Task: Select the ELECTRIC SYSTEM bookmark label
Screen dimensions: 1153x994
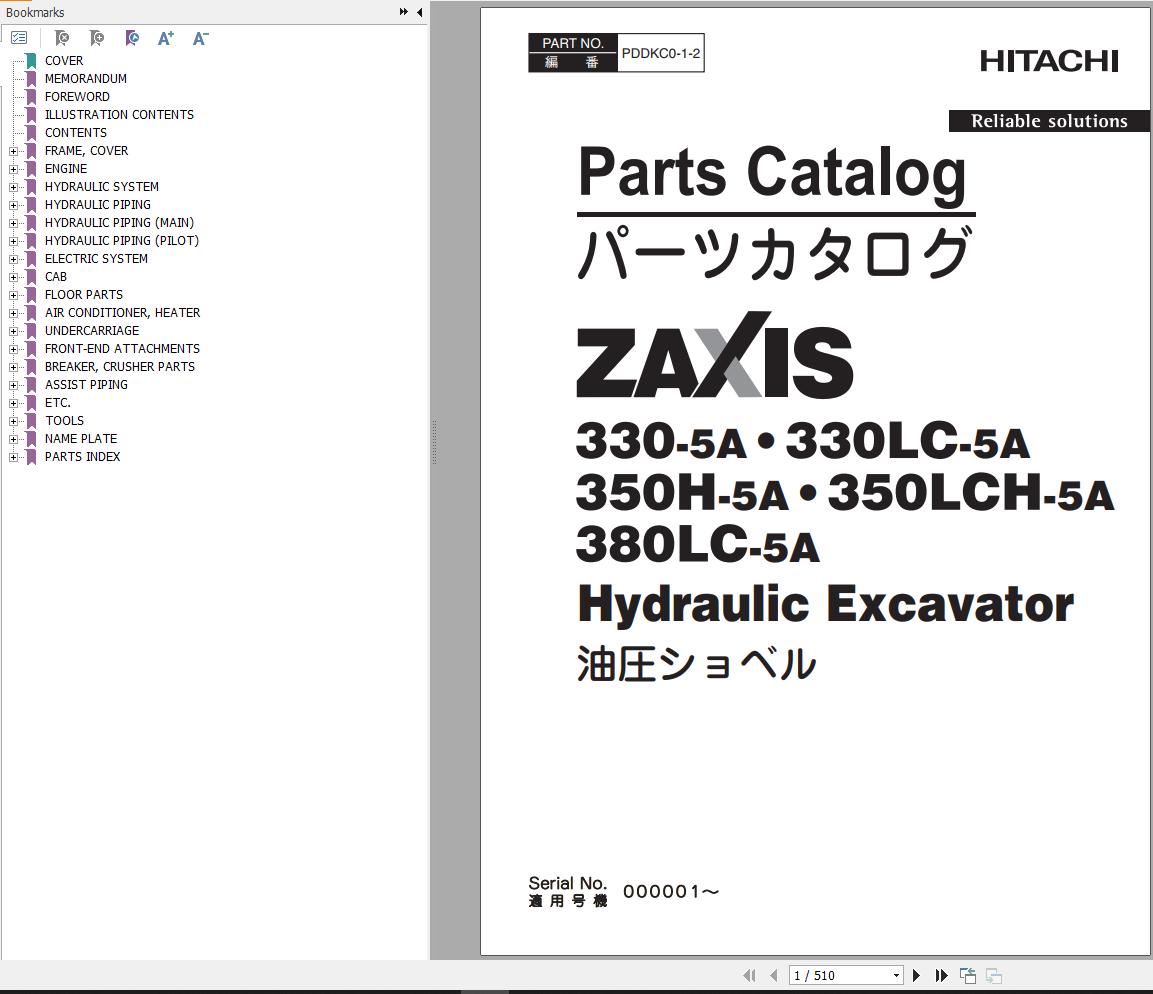Action: coord(96,259)
